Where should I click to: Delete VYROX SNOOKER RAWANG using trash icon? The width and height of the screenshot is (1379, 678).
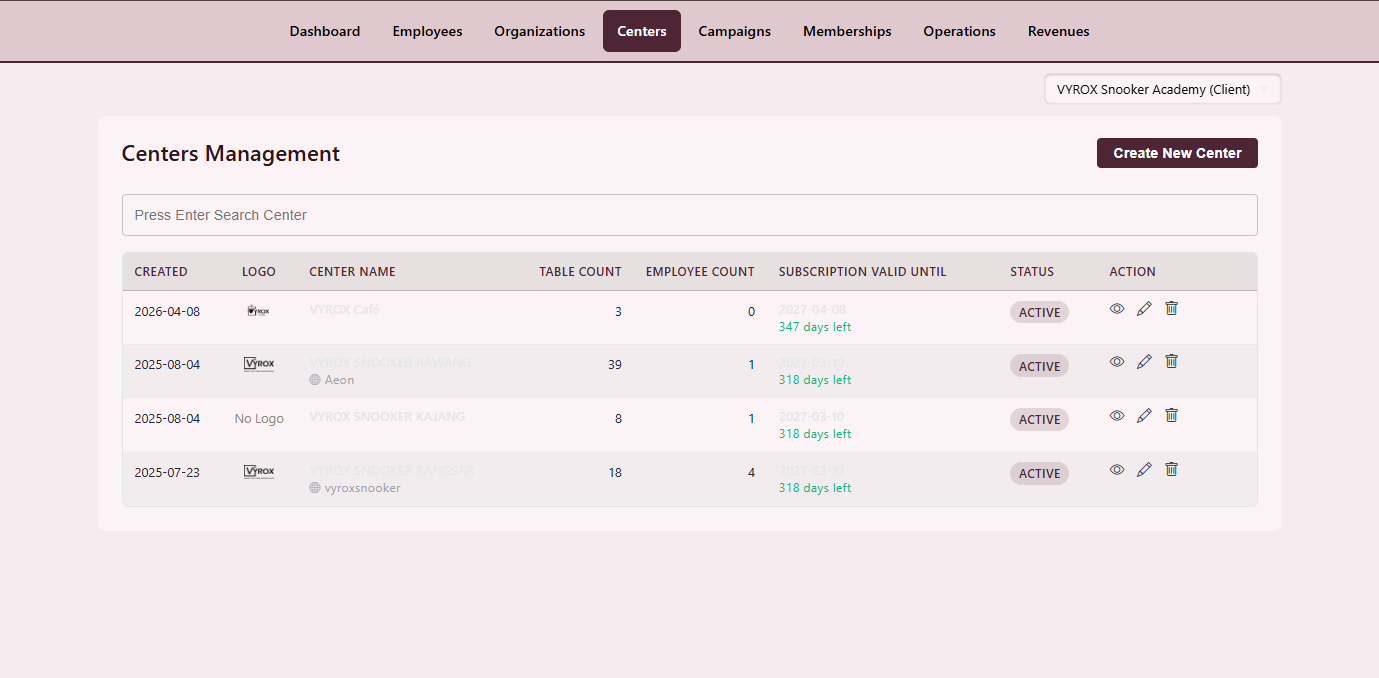[x=1172, y=362]
